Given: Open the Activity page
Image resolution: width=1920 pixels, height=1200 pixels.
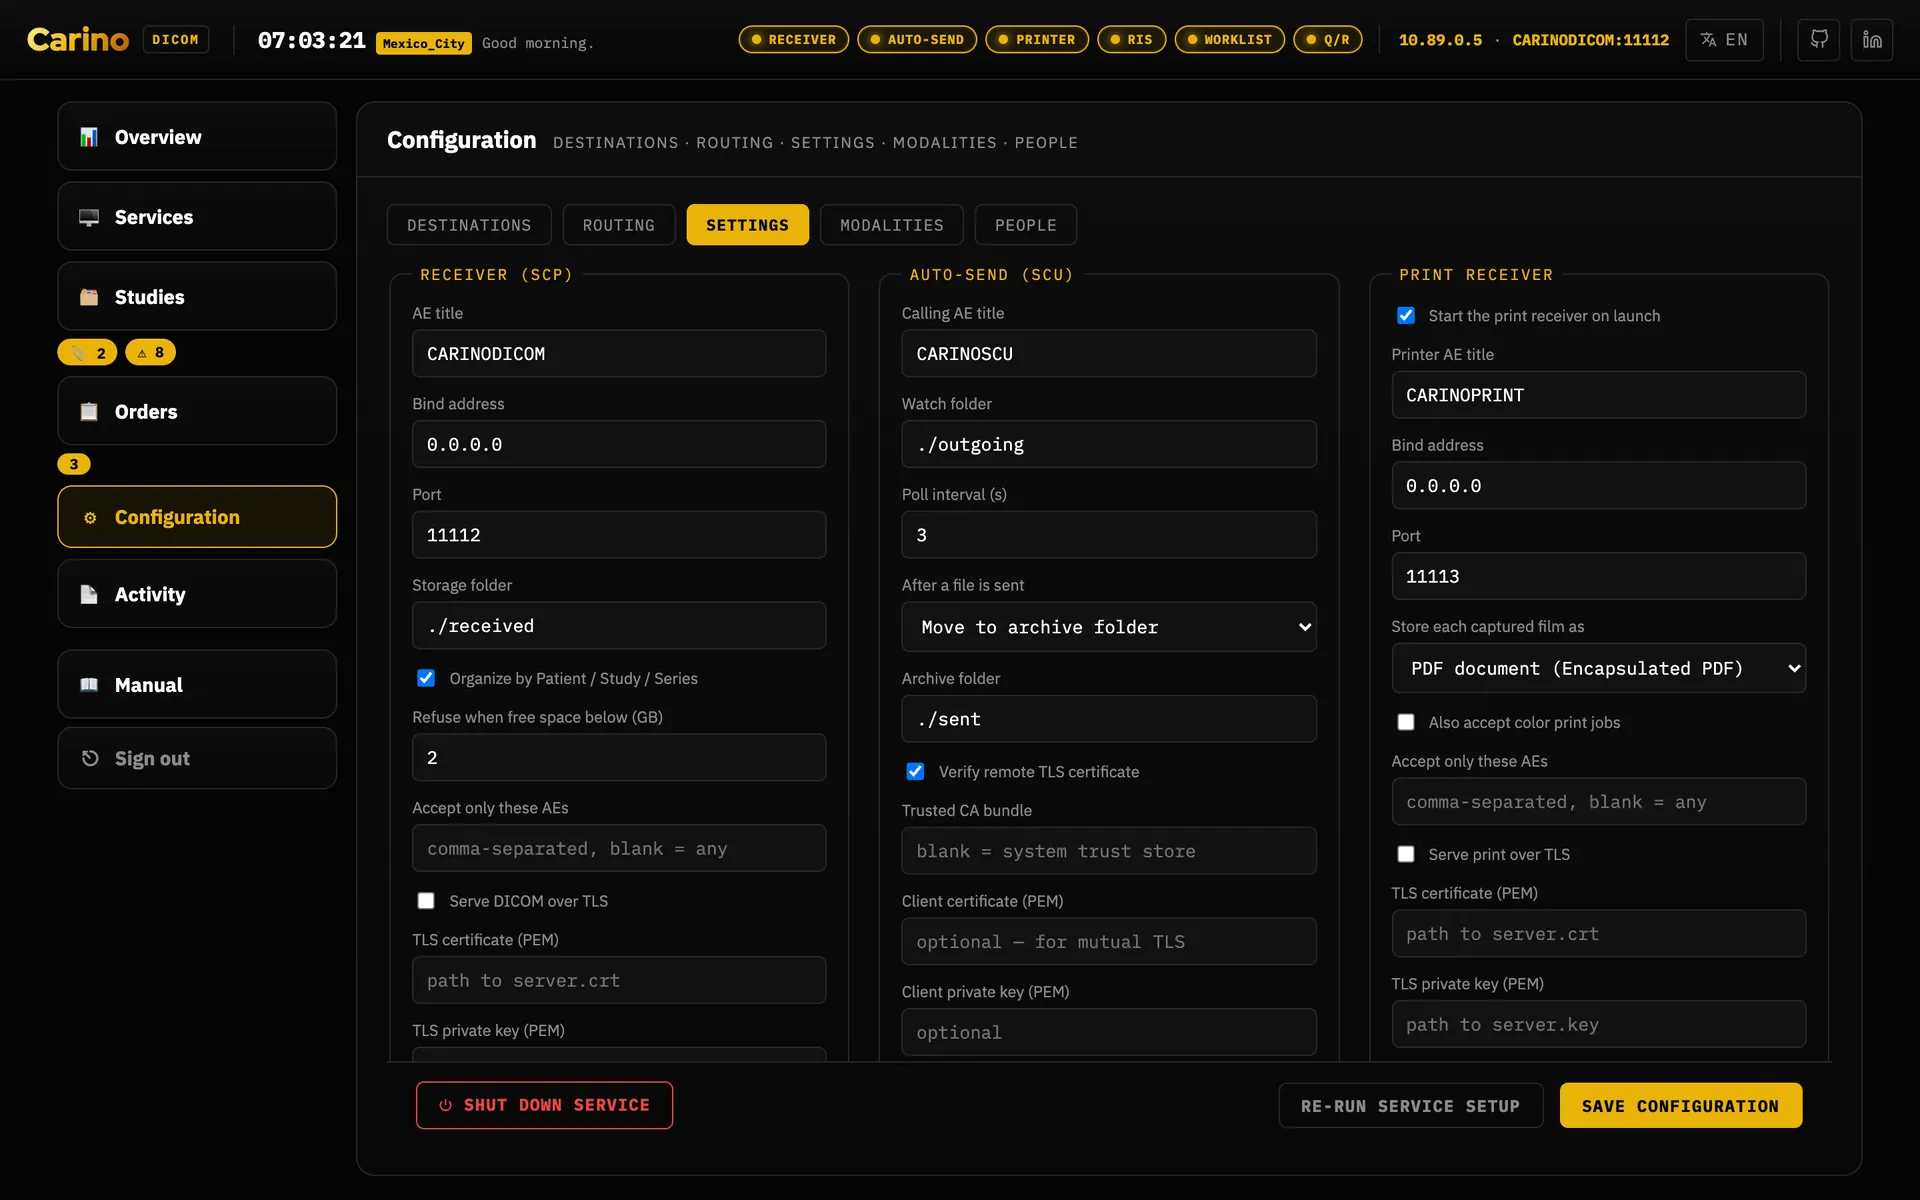Looking at the screenshot, I should 197,594.
